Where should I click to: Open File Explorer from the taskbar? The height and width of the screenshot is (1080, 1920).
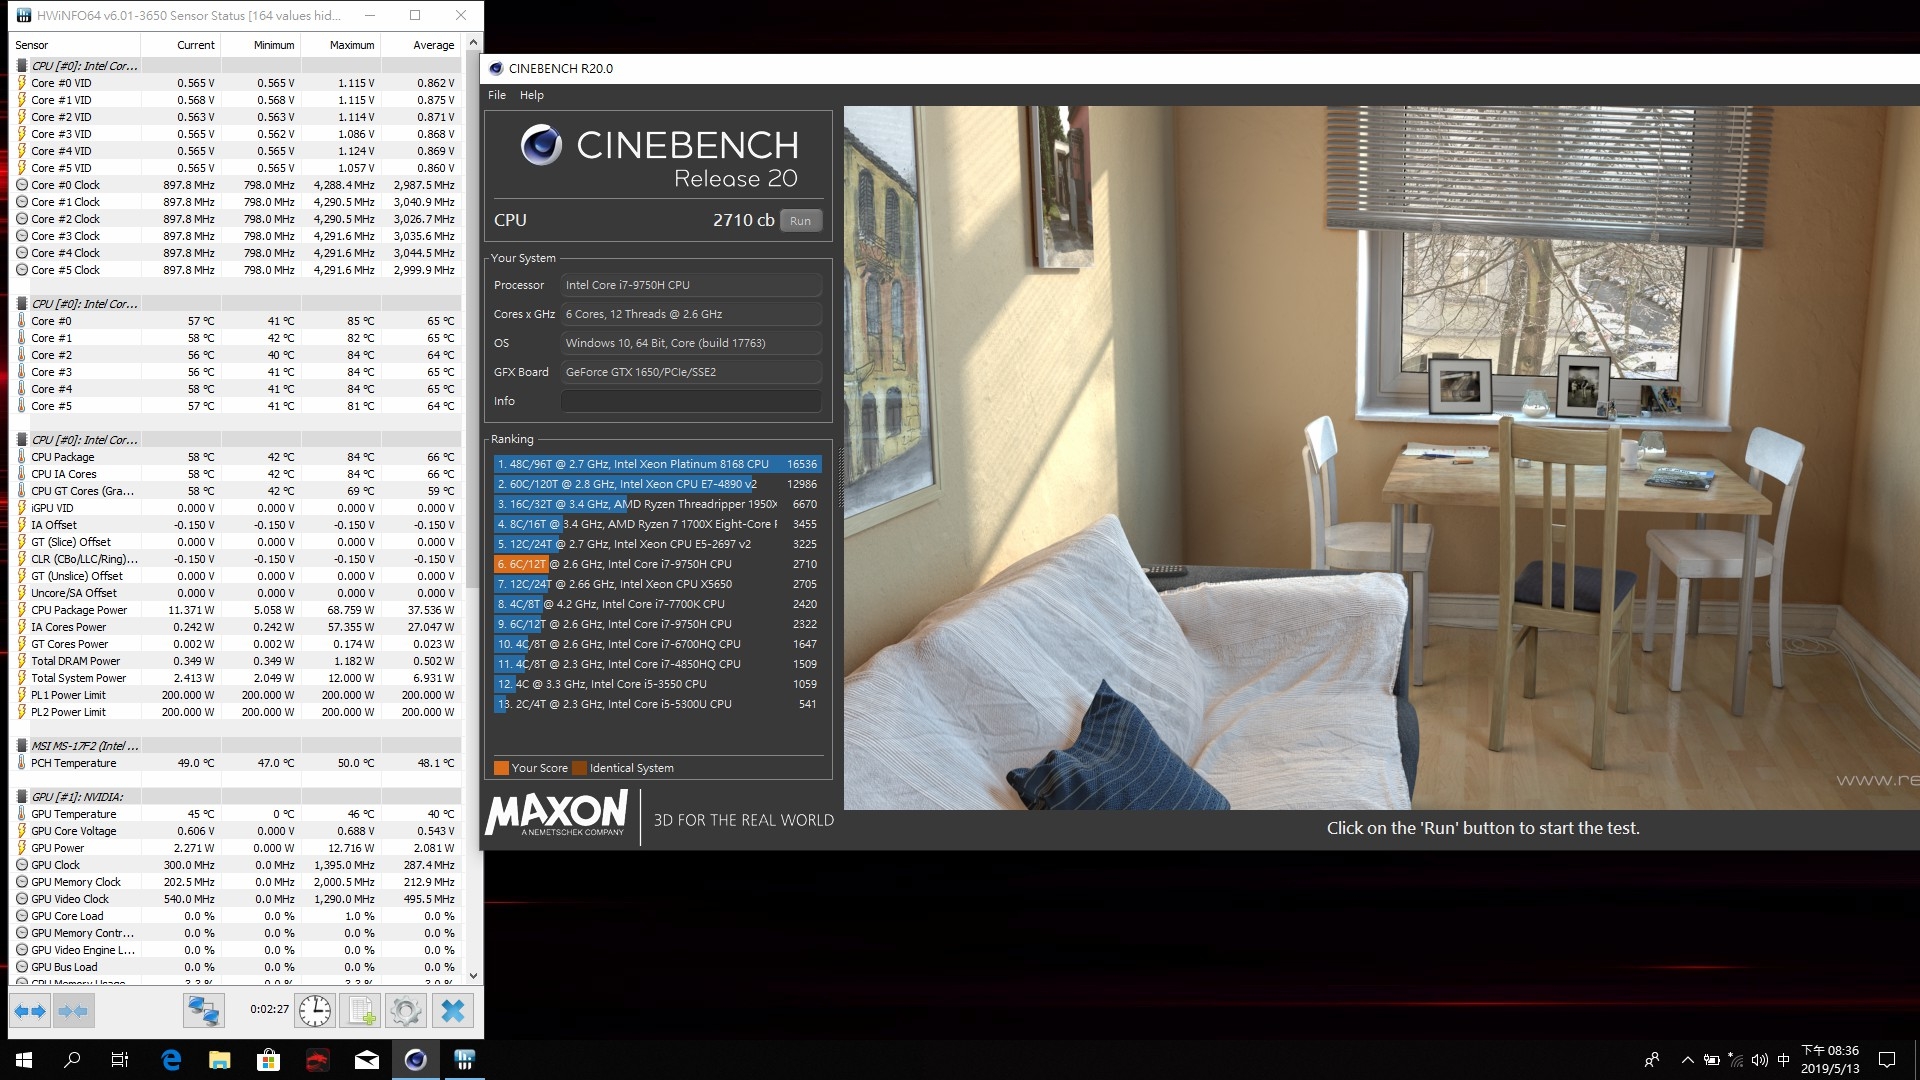click(220, 1060)
